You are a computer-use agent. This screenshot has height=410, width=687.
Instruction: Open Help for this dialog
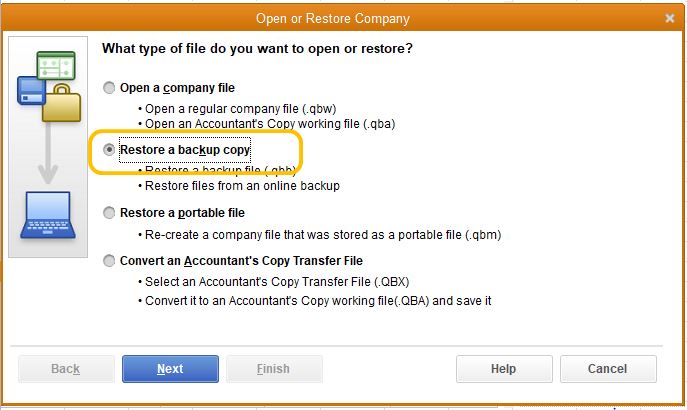(x=503, y=369)
